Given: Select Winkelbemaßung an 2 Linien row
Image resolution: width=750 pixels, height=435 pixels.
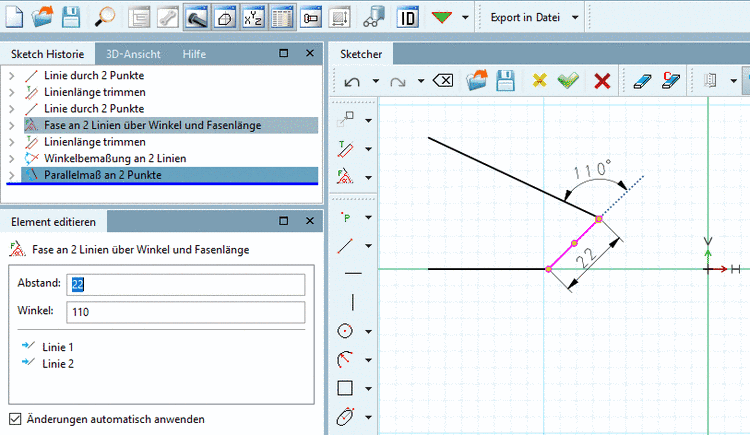Looking at the screenshot, I should (171, 158).
